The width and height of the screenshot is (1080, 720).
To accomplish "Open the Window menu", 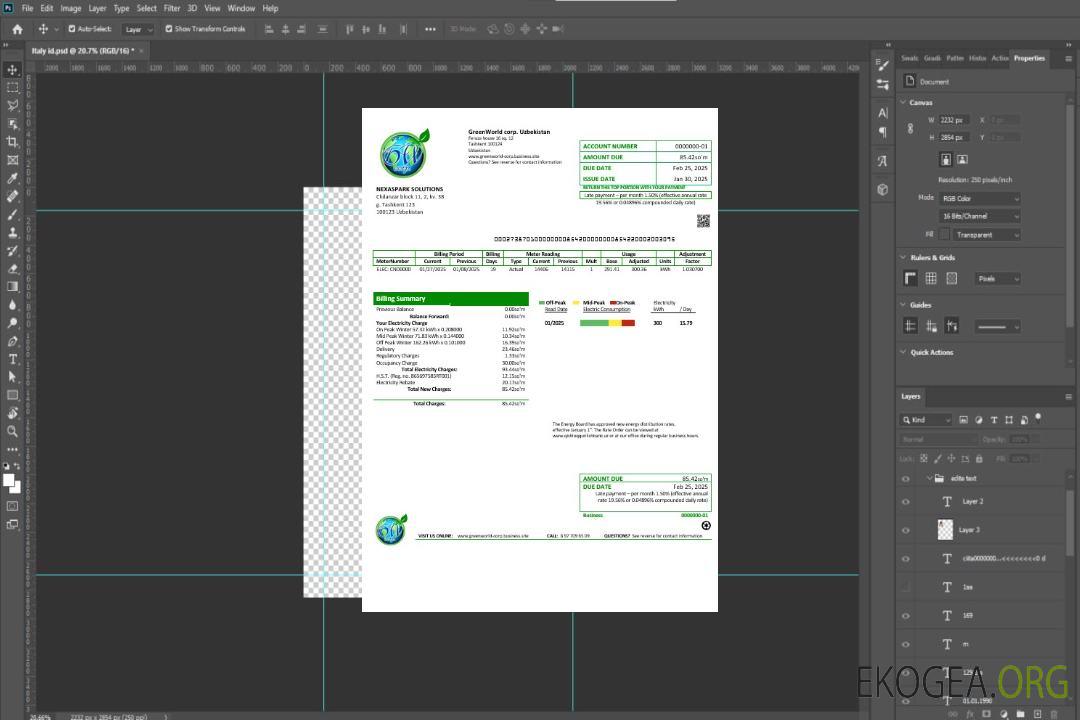I will tap(241, 8).
